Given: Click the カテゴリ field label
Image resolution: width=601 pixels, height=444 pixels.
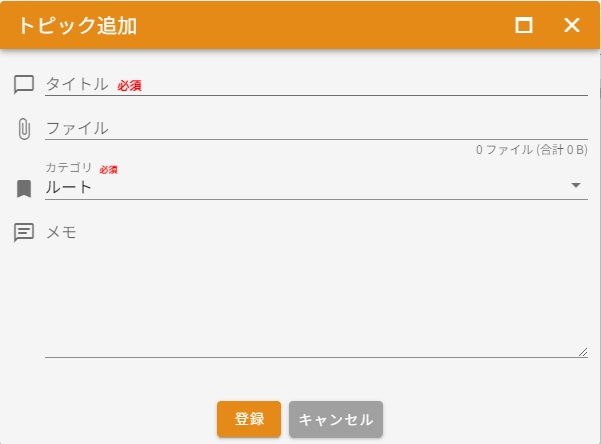Looking at the screenshot, I should tap(69, 168).
